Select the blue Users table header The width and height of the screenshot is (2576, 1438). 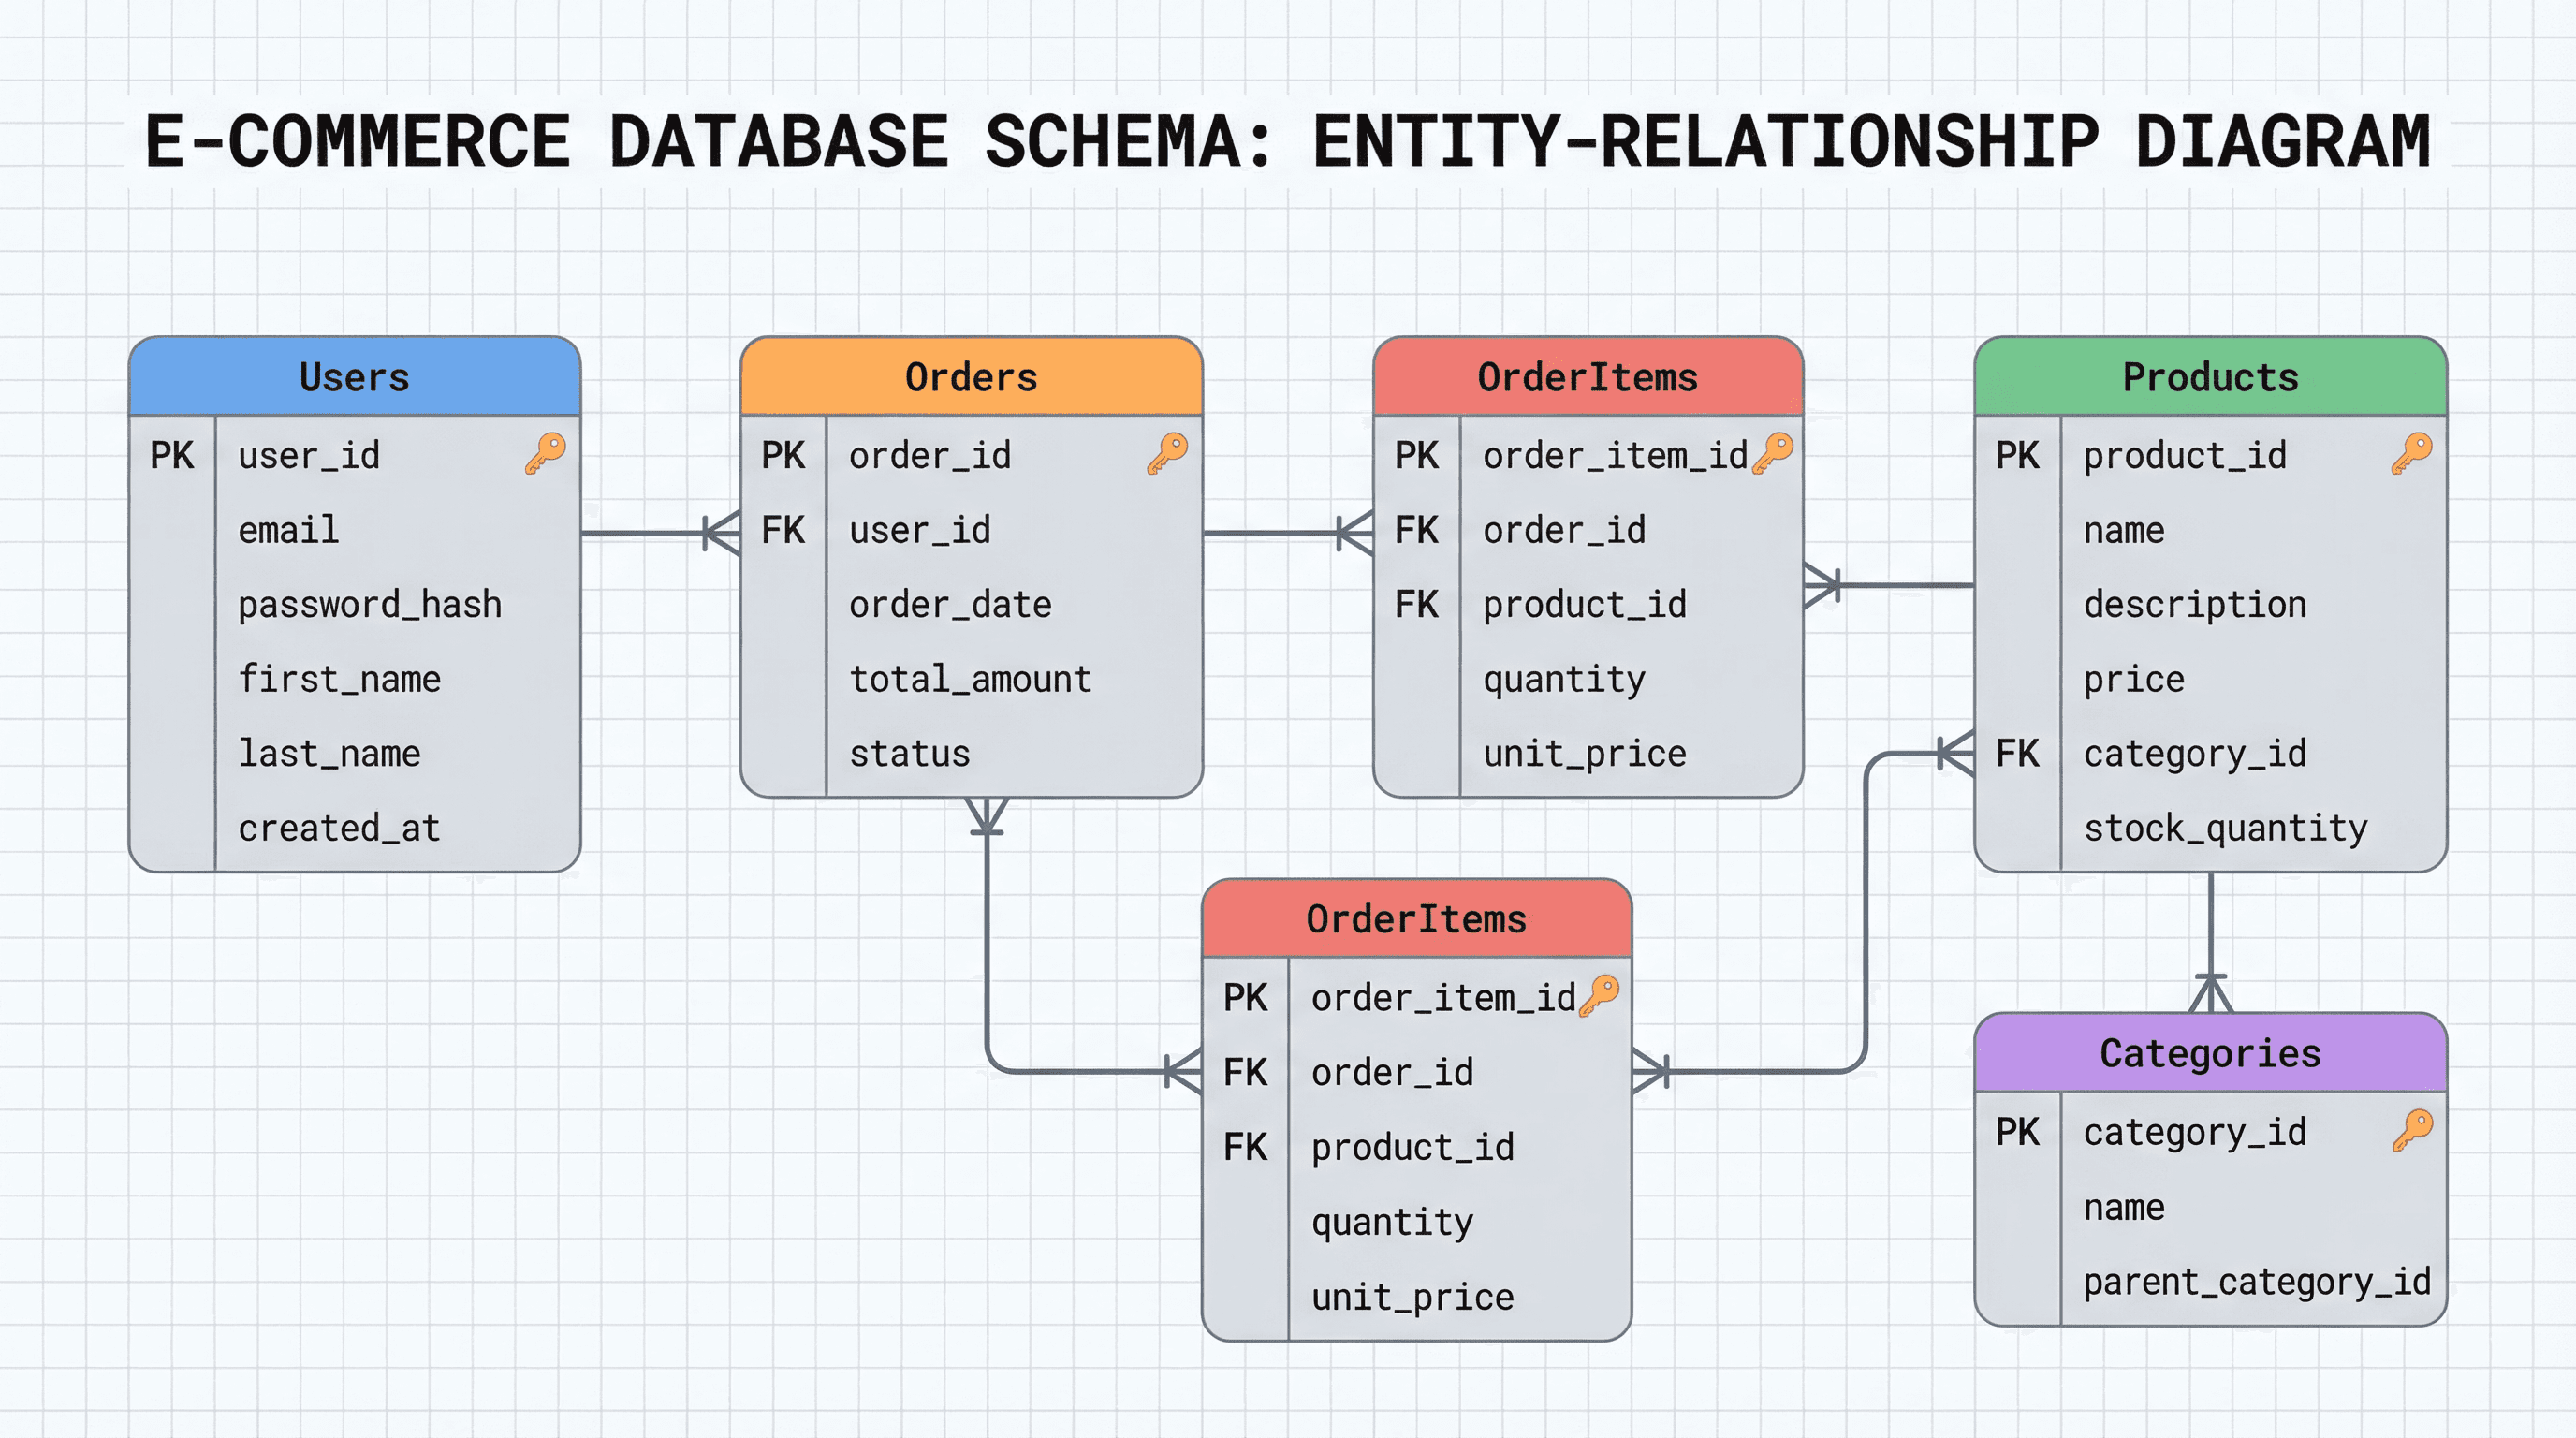click(354, 377)
